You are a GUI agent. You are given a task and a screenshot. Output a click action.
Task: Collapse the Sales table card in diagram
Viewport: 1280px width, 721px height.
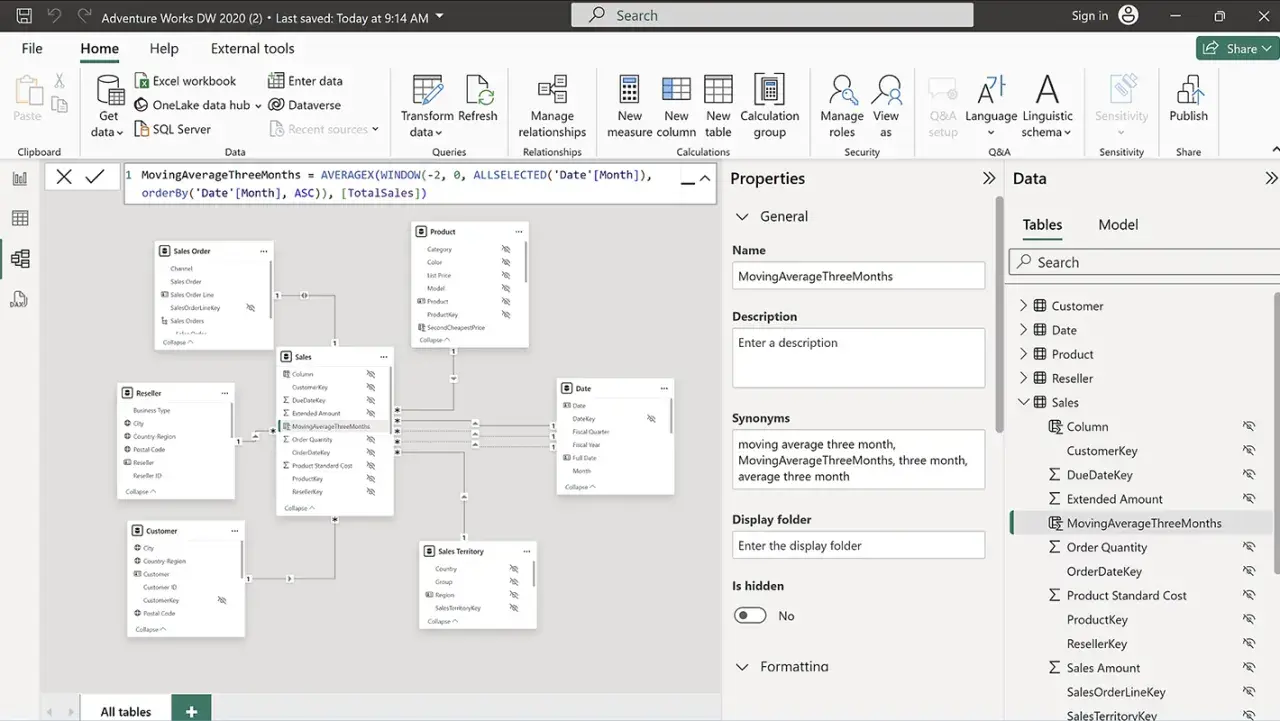pos(299,508)
